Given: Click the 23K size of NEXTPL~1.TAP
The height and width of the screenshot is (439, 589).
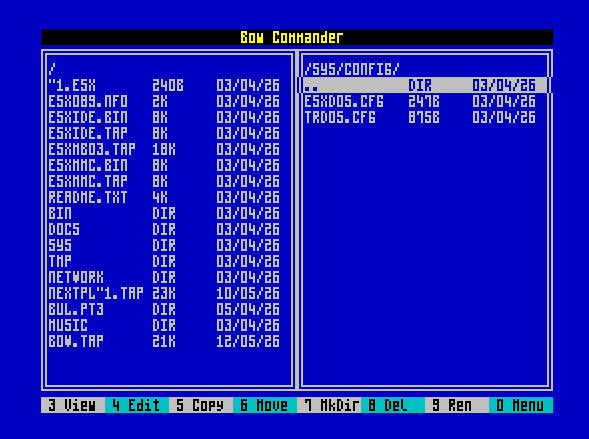Looking at the screenshot, I should point(164,293).
